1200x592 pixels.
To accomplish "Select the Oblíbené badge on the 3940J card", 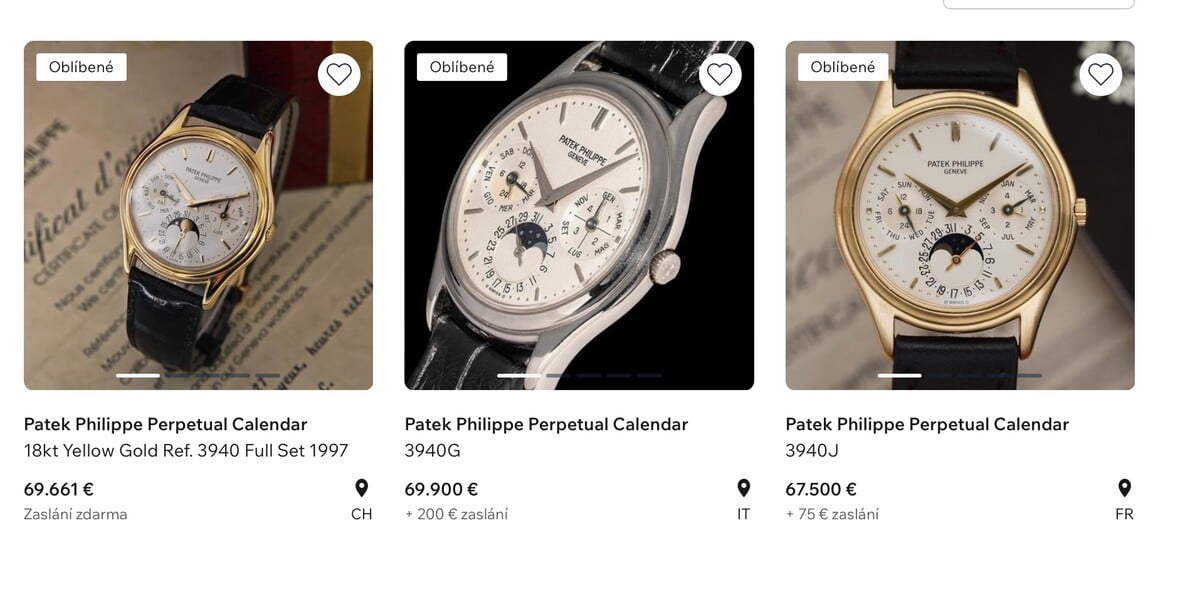I will (x=843, y=66).
